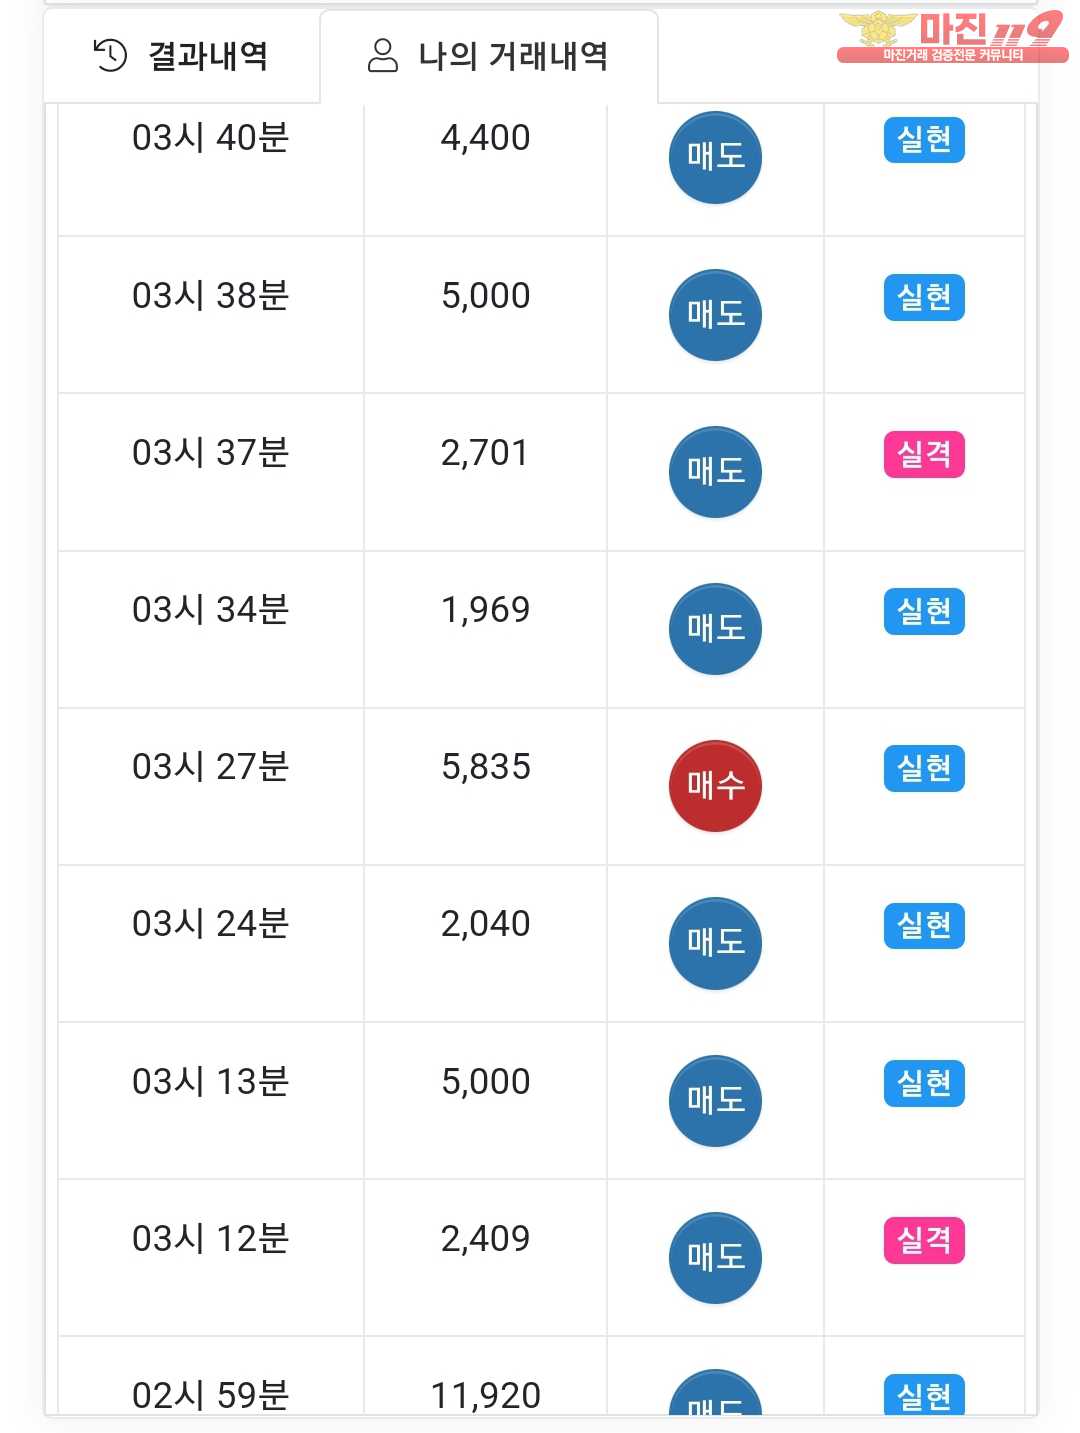Tap the 매도 circle for 03시 13분
1080x1433 pixels.
[x=715, y=1101]
